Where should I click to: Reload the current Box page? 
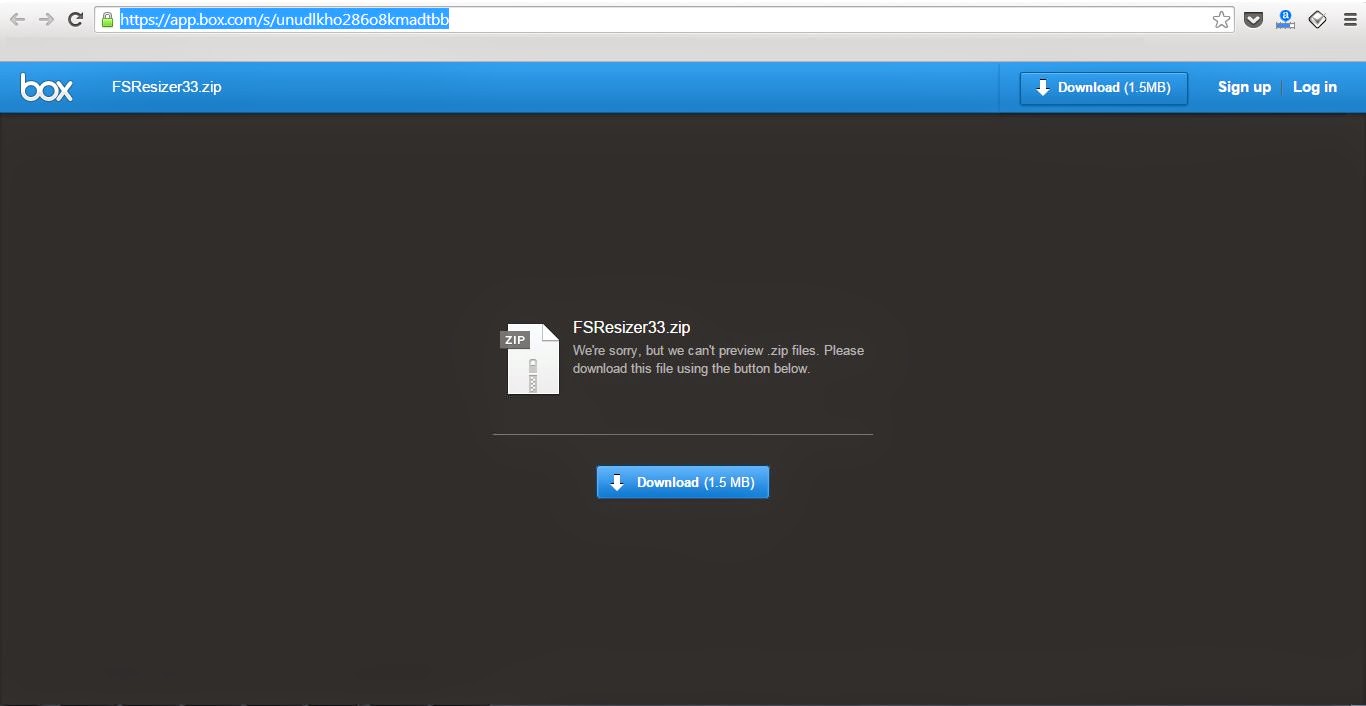[x=75, y=19]
